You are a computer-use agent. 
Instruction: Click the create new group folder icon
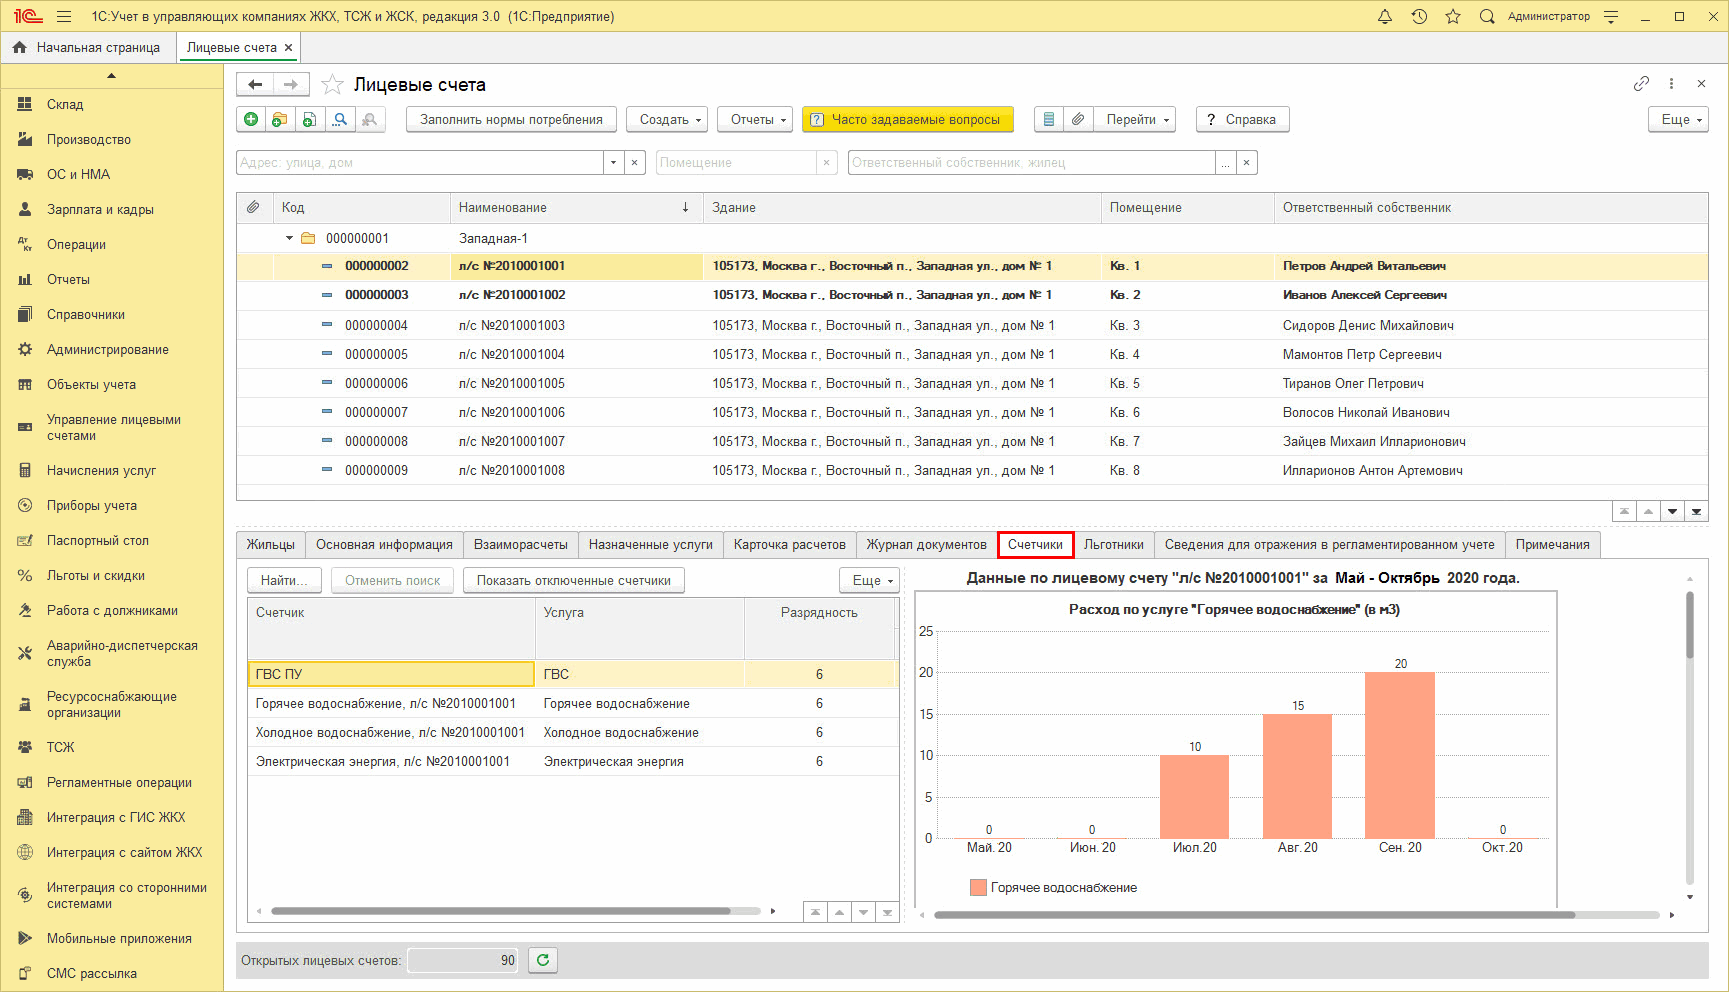click(x=280, y=119)
